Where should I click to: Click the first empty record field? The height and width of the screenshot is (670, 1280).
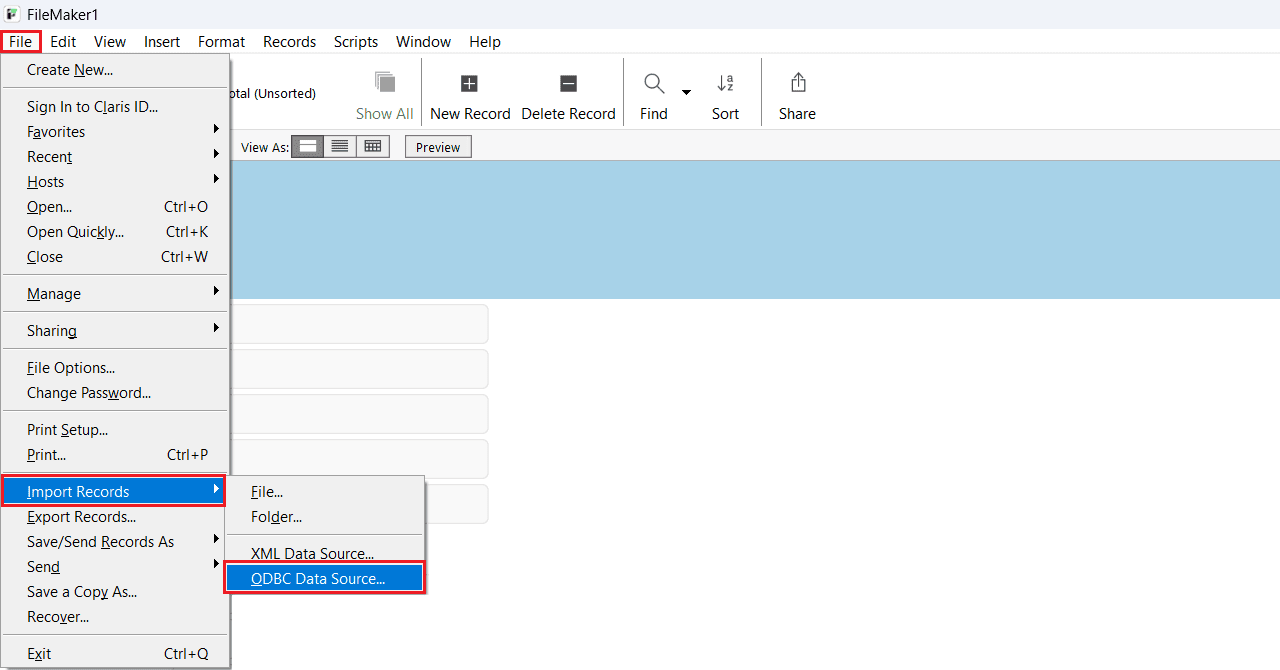click(x=360, y=324)
